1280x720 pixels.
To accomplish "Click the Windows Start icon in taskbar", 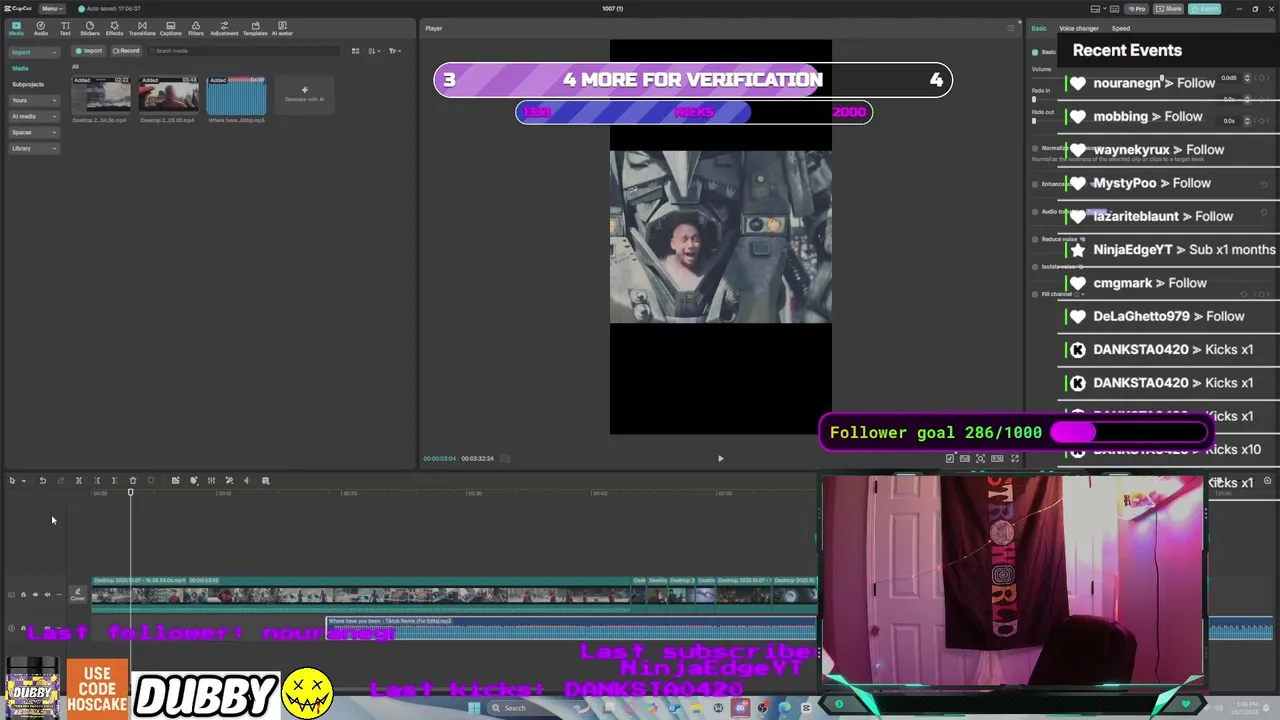I will tap(476, 708).
